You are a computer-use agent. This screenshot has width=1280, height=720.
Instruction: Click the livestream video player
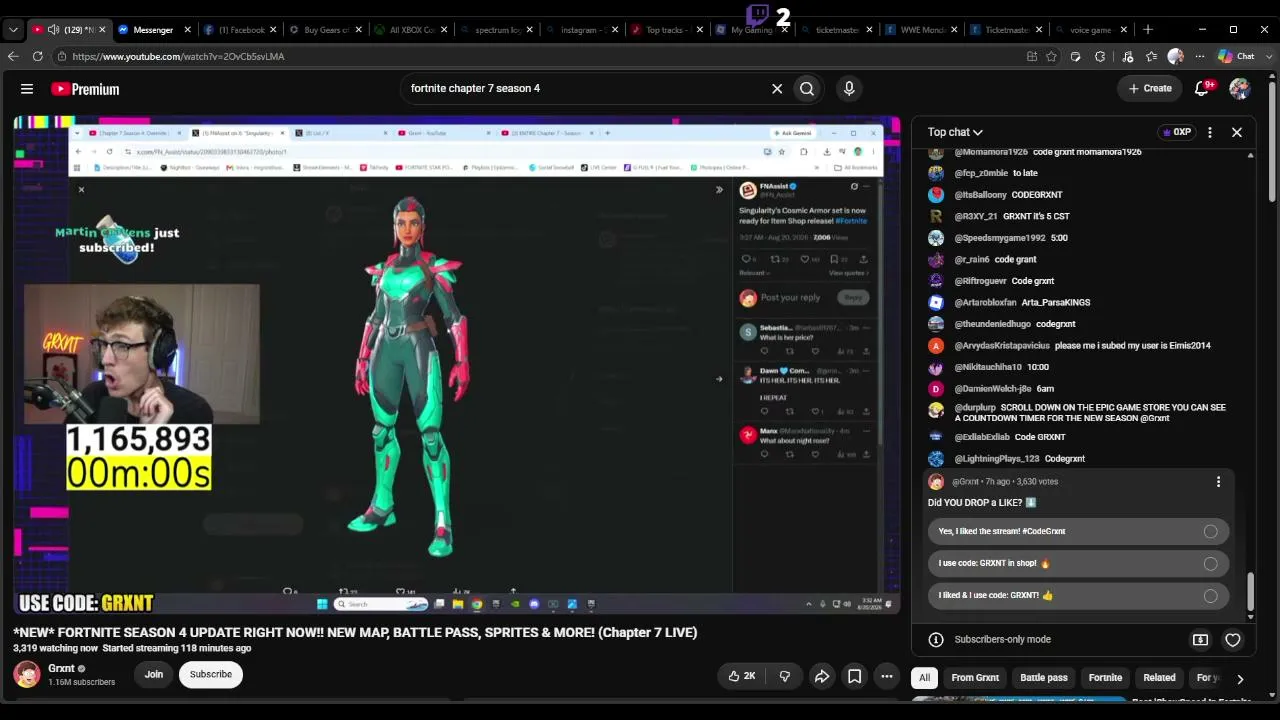(456, 365)
